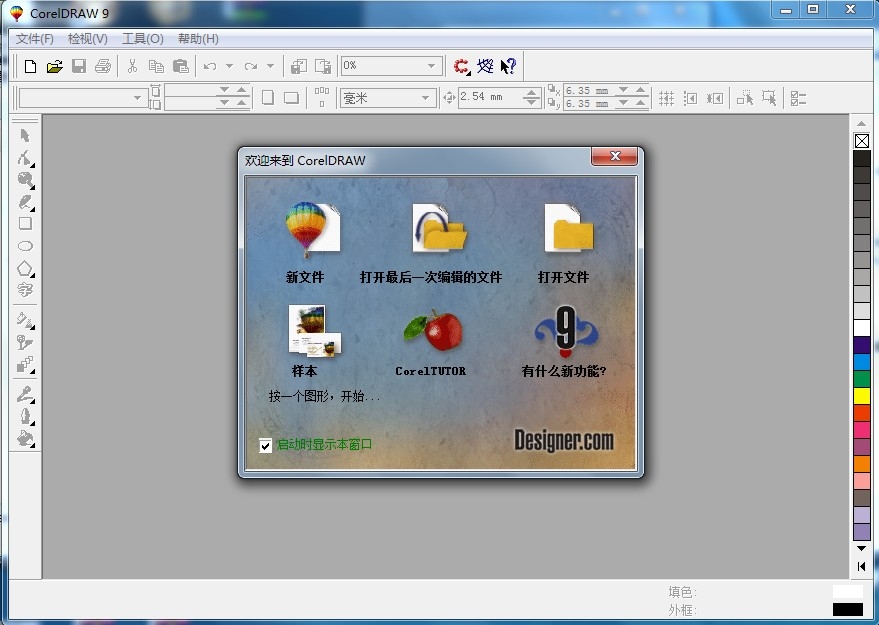Open the 帮助(H) menu
The width and height of the screenshot is (879, 625).
point(197,38)
